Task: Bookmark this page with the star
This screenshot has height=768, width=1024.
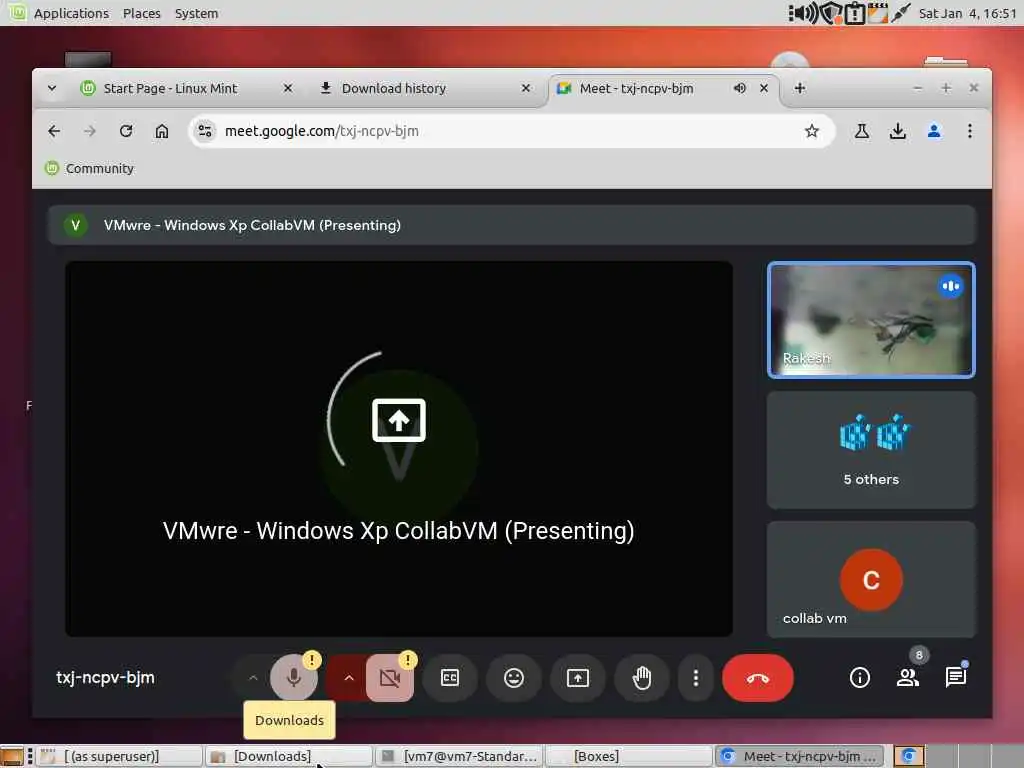Action: pos(812,131)
